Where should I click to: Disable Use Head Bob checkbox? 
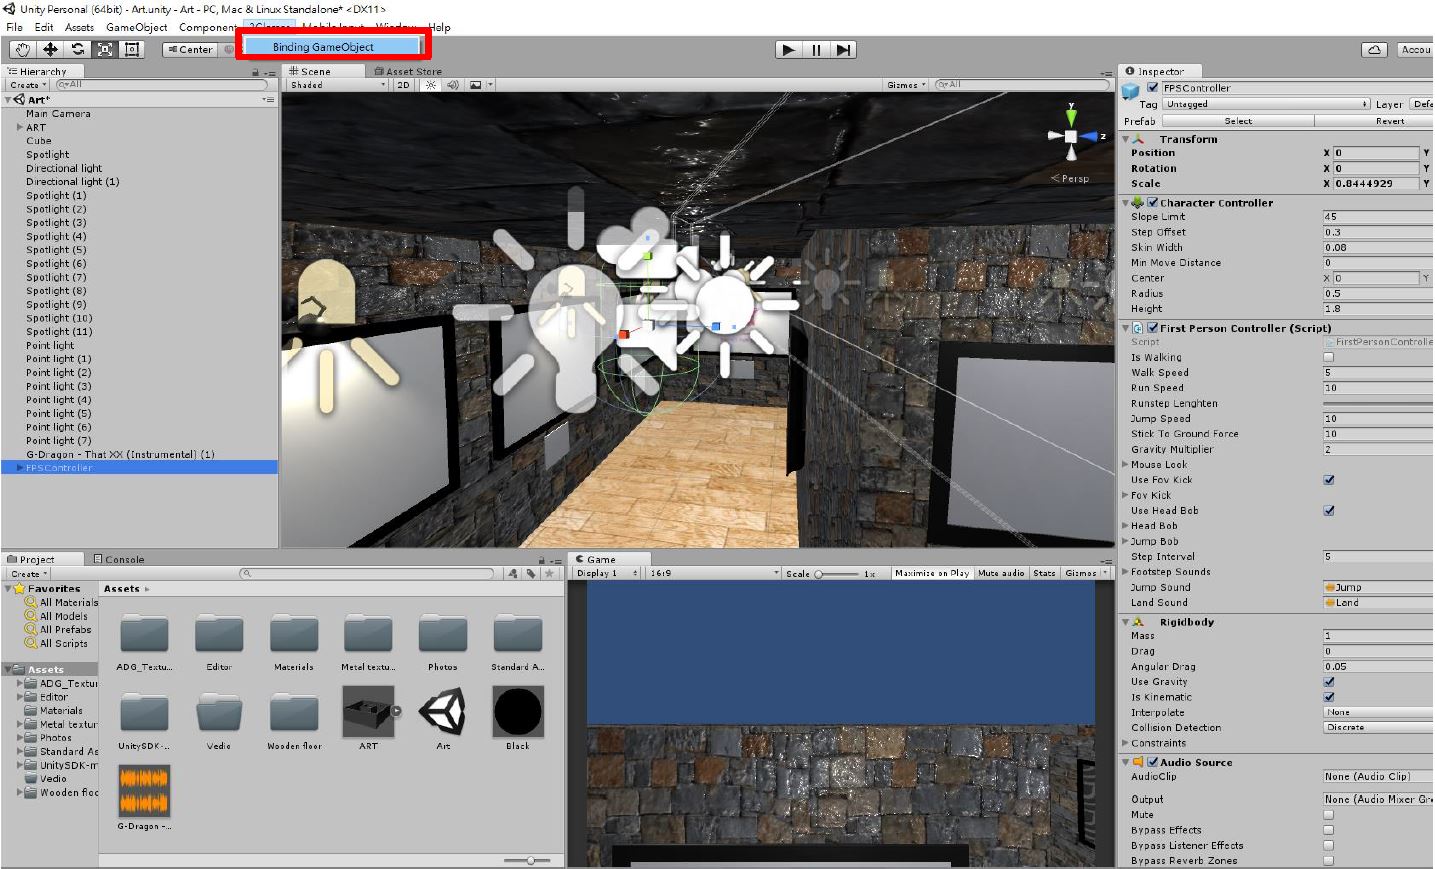tap(1329, 510)
